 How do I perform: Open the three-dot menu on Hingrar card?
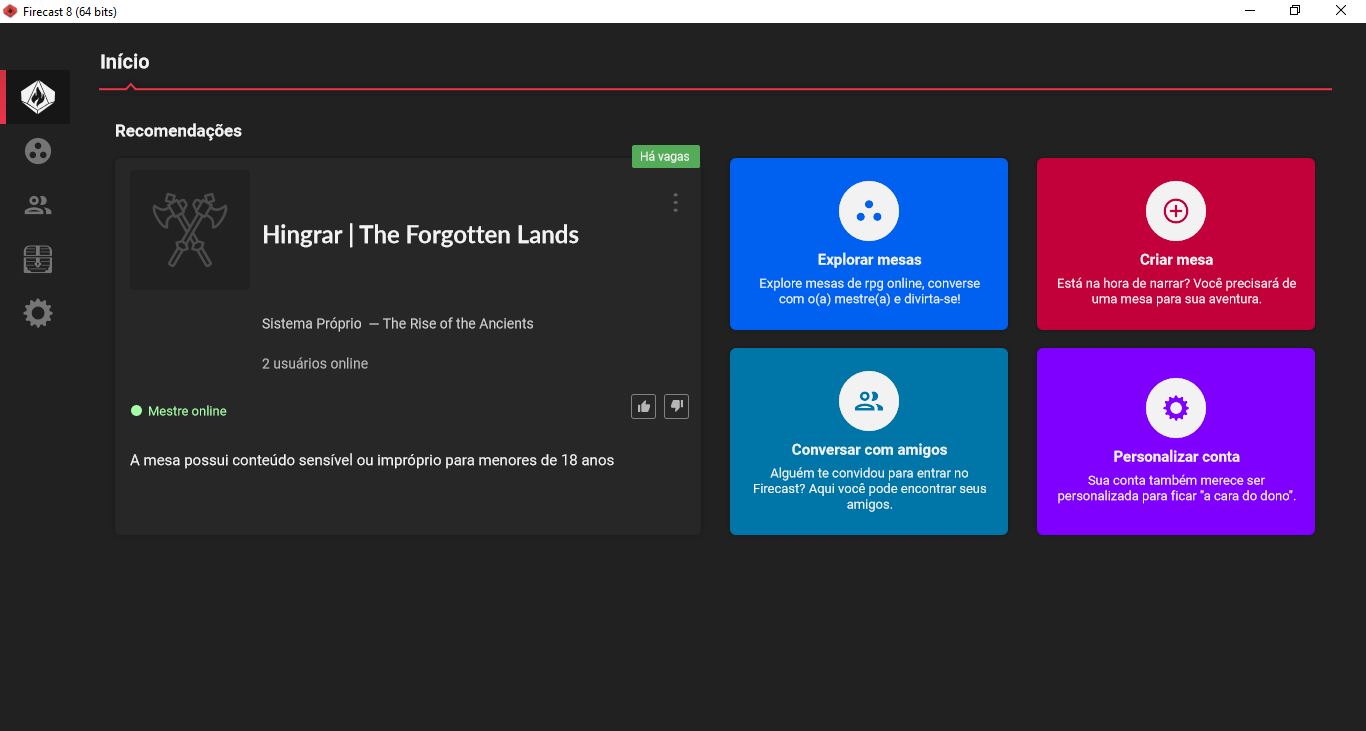(675, 203)
